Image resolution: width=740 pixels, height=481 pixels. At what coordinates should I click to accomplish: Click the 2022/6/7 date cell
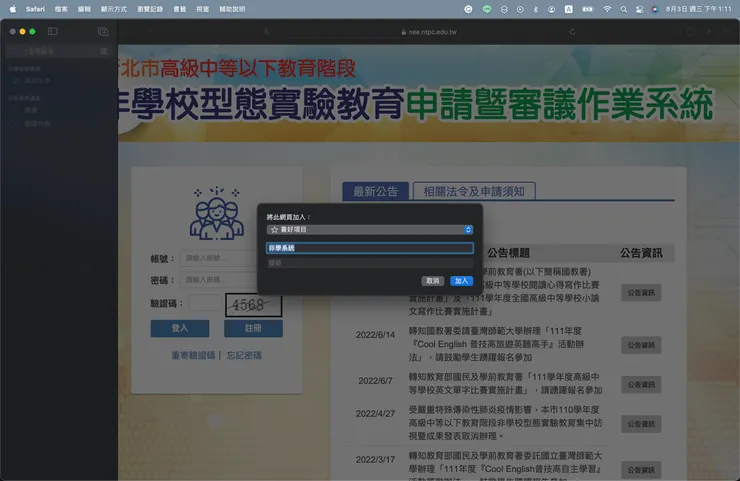[375, 380]
